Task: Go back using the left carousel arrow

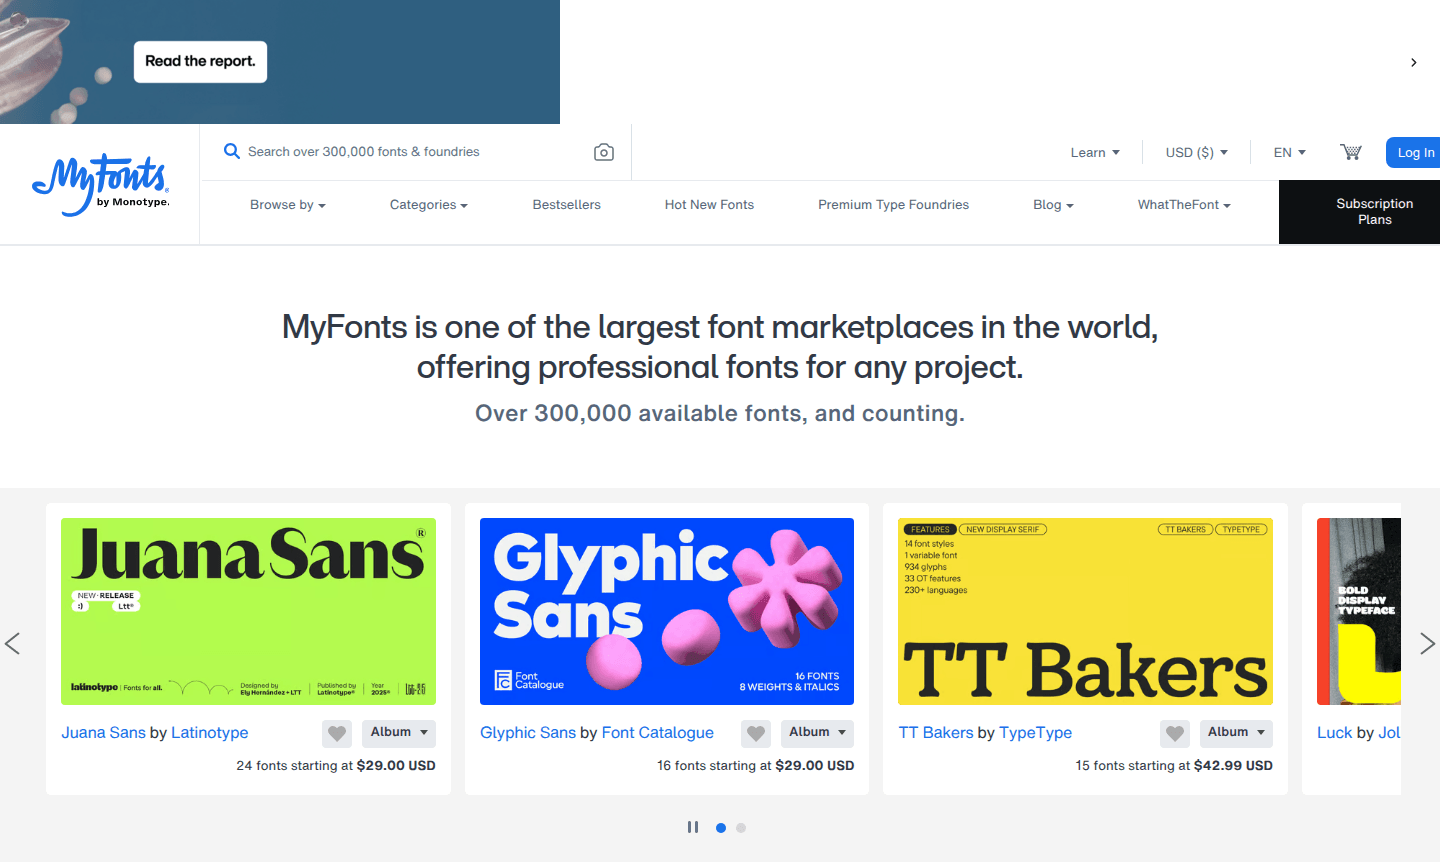Action: (13, 643)
